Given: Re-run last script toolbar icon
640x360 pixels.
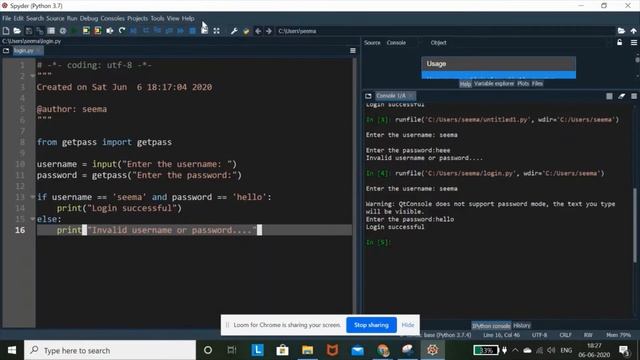Looking at the screenshot, I should (122, 31).
